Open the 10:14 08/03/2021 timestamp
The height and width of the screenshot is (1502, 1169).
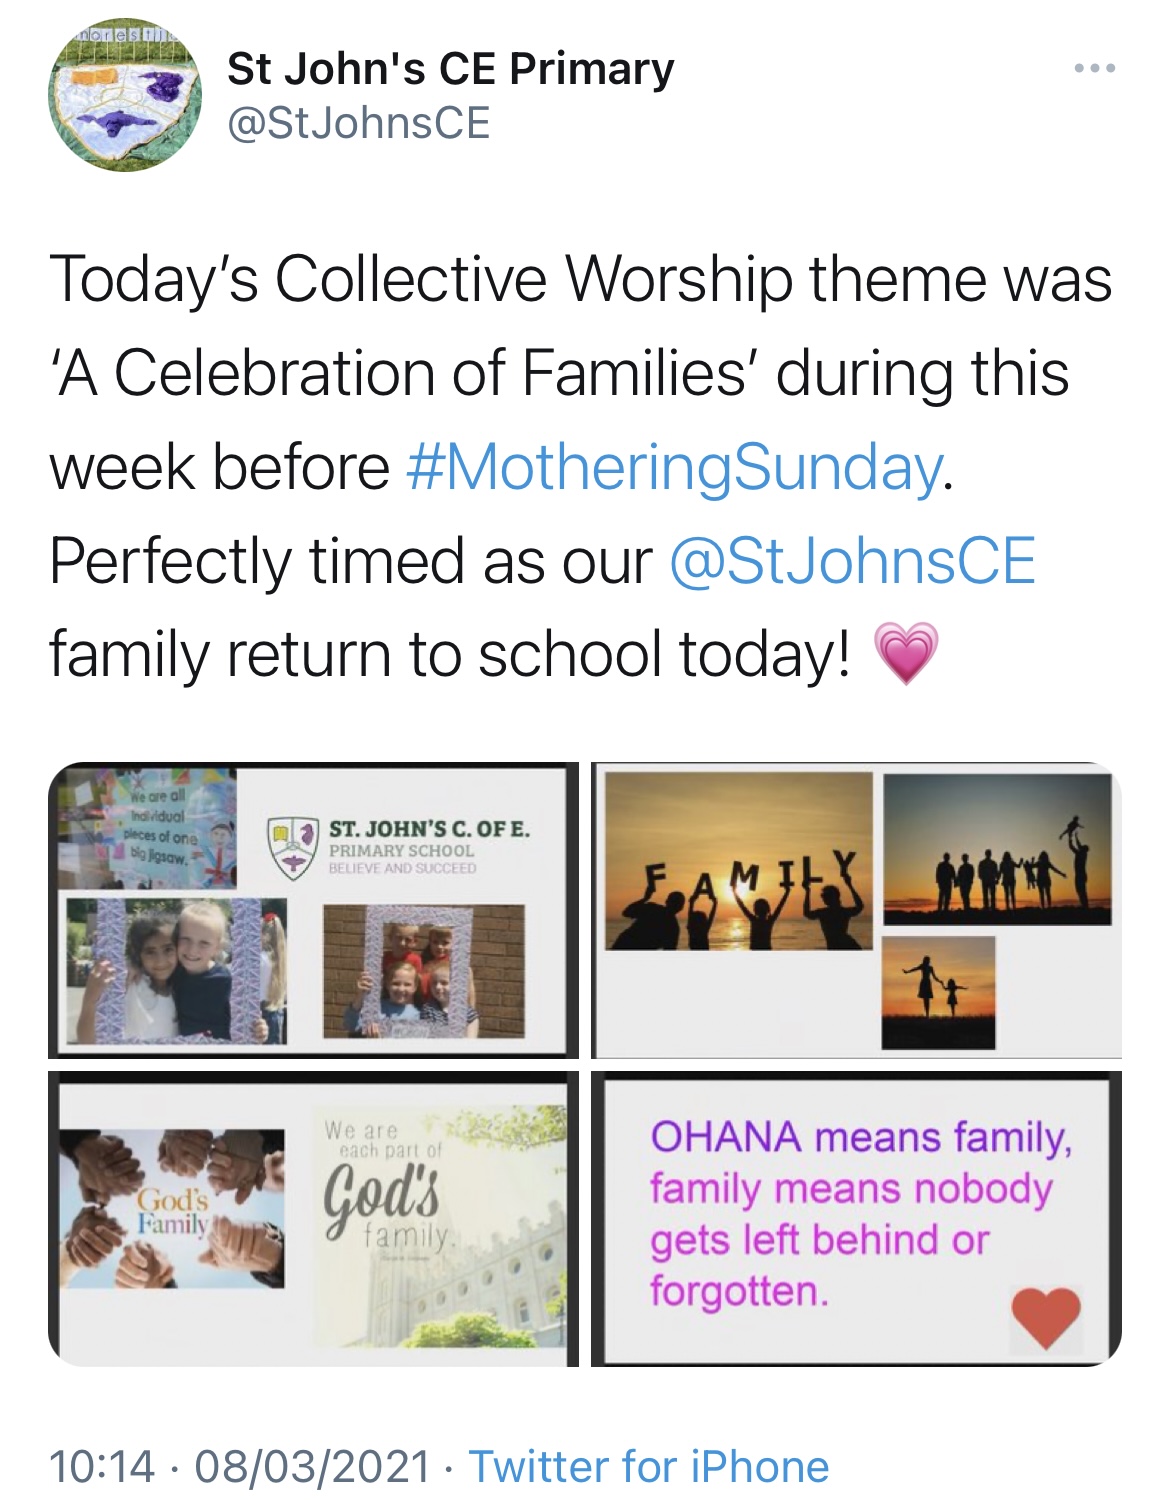(239, 1467)
